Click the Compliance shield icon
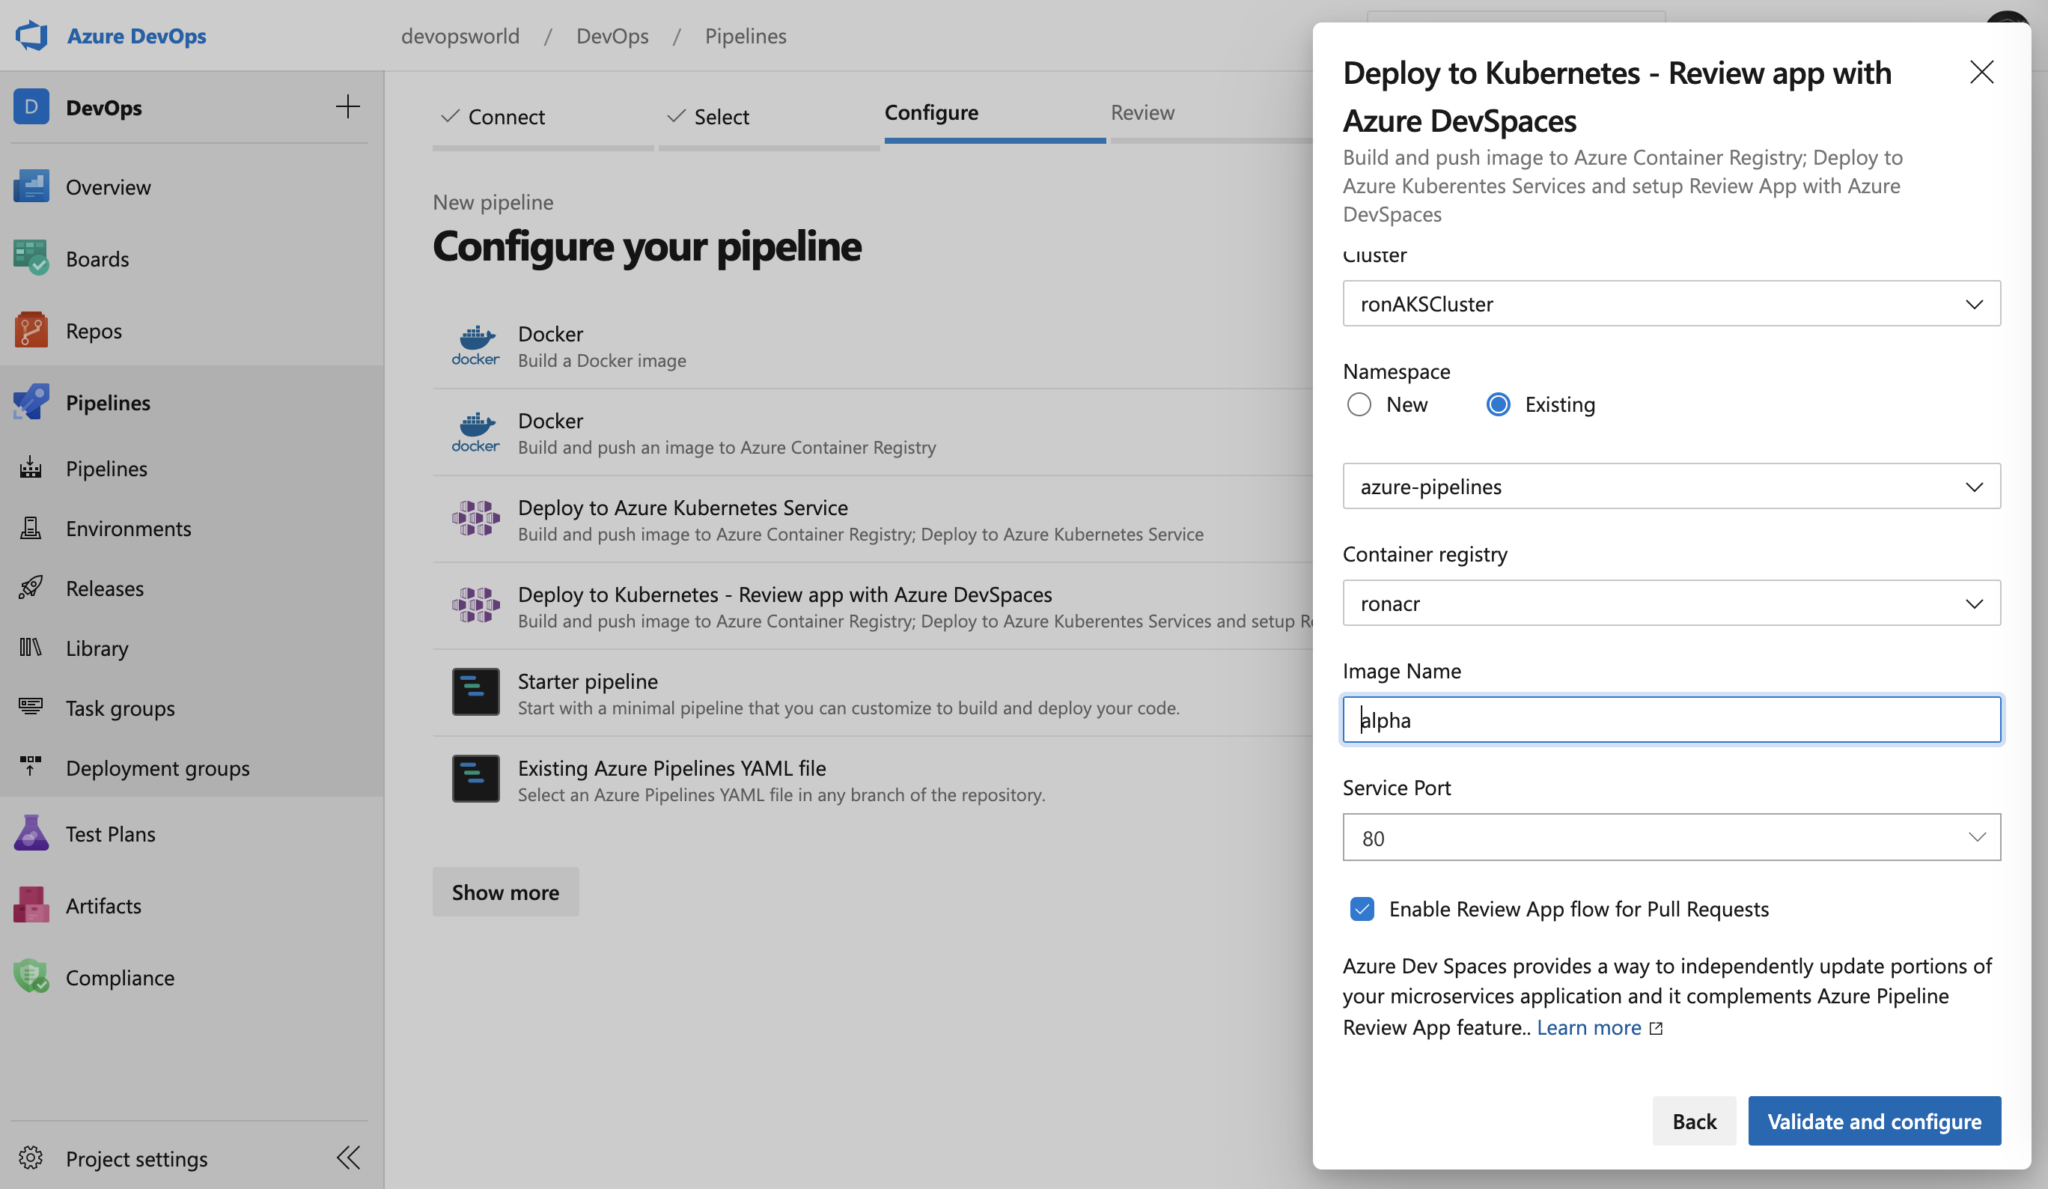Viewport: 2048px width, 1189px height. click(31, 977)
